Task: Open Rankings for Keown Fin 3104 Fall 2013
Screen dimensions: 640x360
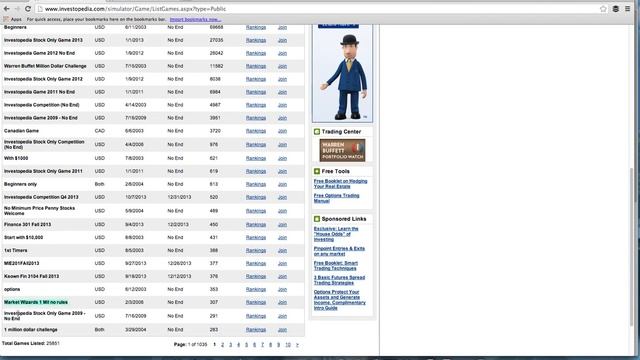Action: tap(256, 276)
